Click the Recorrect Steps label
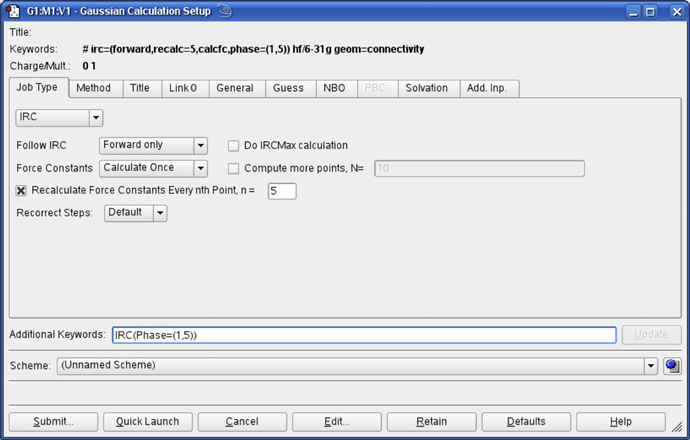This screenshot has width=690, height=440. coord(55,213)
